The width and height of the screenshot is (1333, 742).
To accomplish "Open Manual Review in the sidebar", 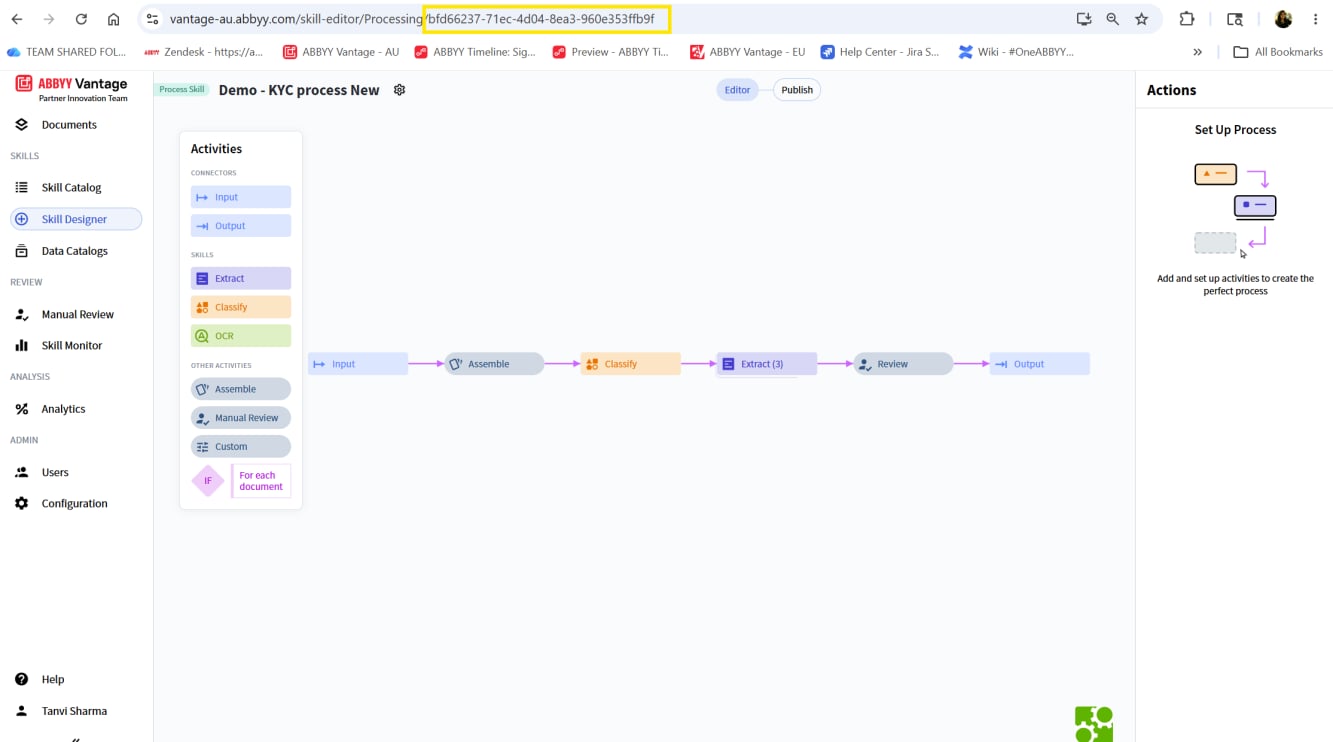I will tap(77, 314).
